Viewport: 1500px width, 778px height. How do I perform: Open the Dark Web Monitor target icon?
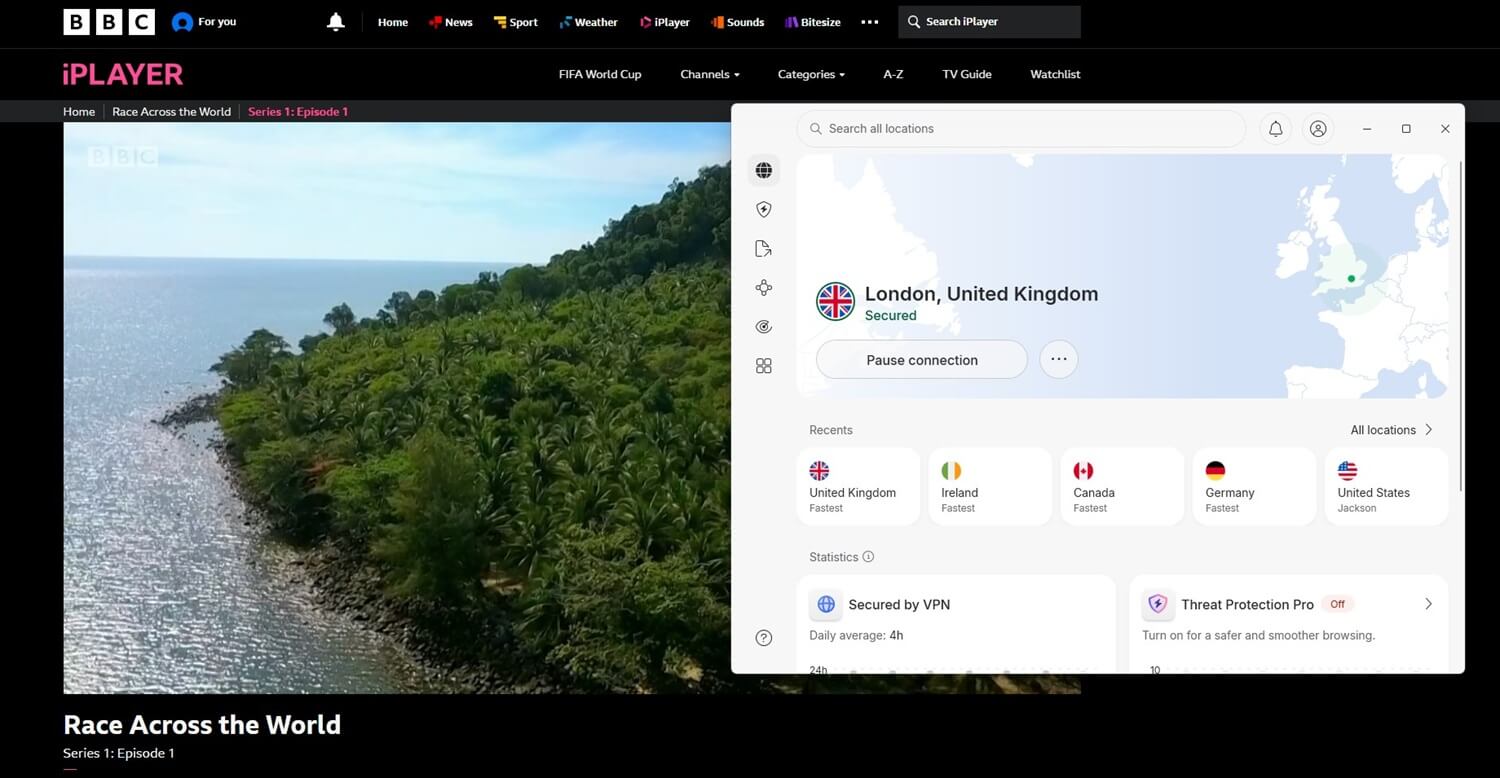pyautogui.click(x=764, y=327)
